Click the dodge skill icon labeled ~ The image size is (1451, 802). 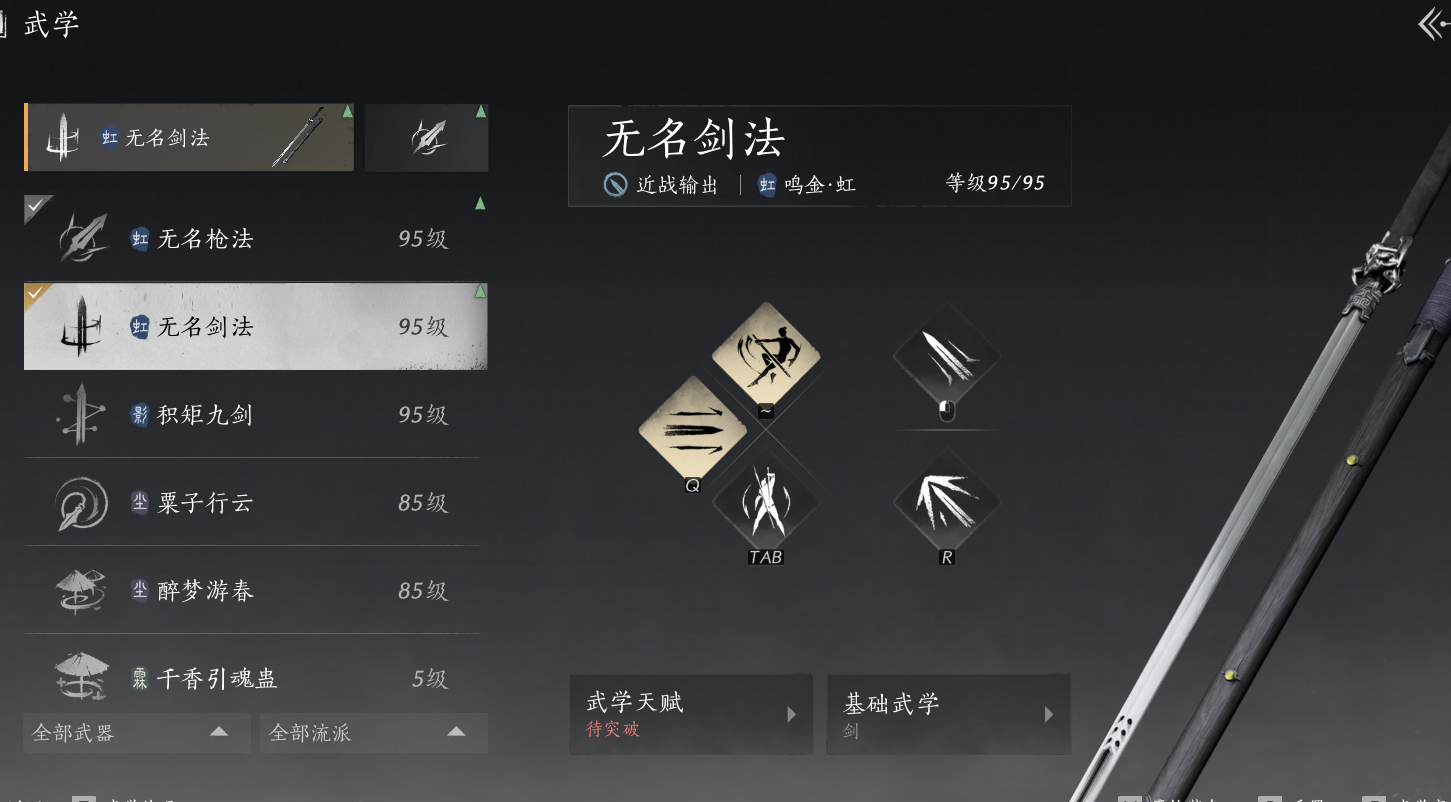pyautogui.click(x=766, y=355)
